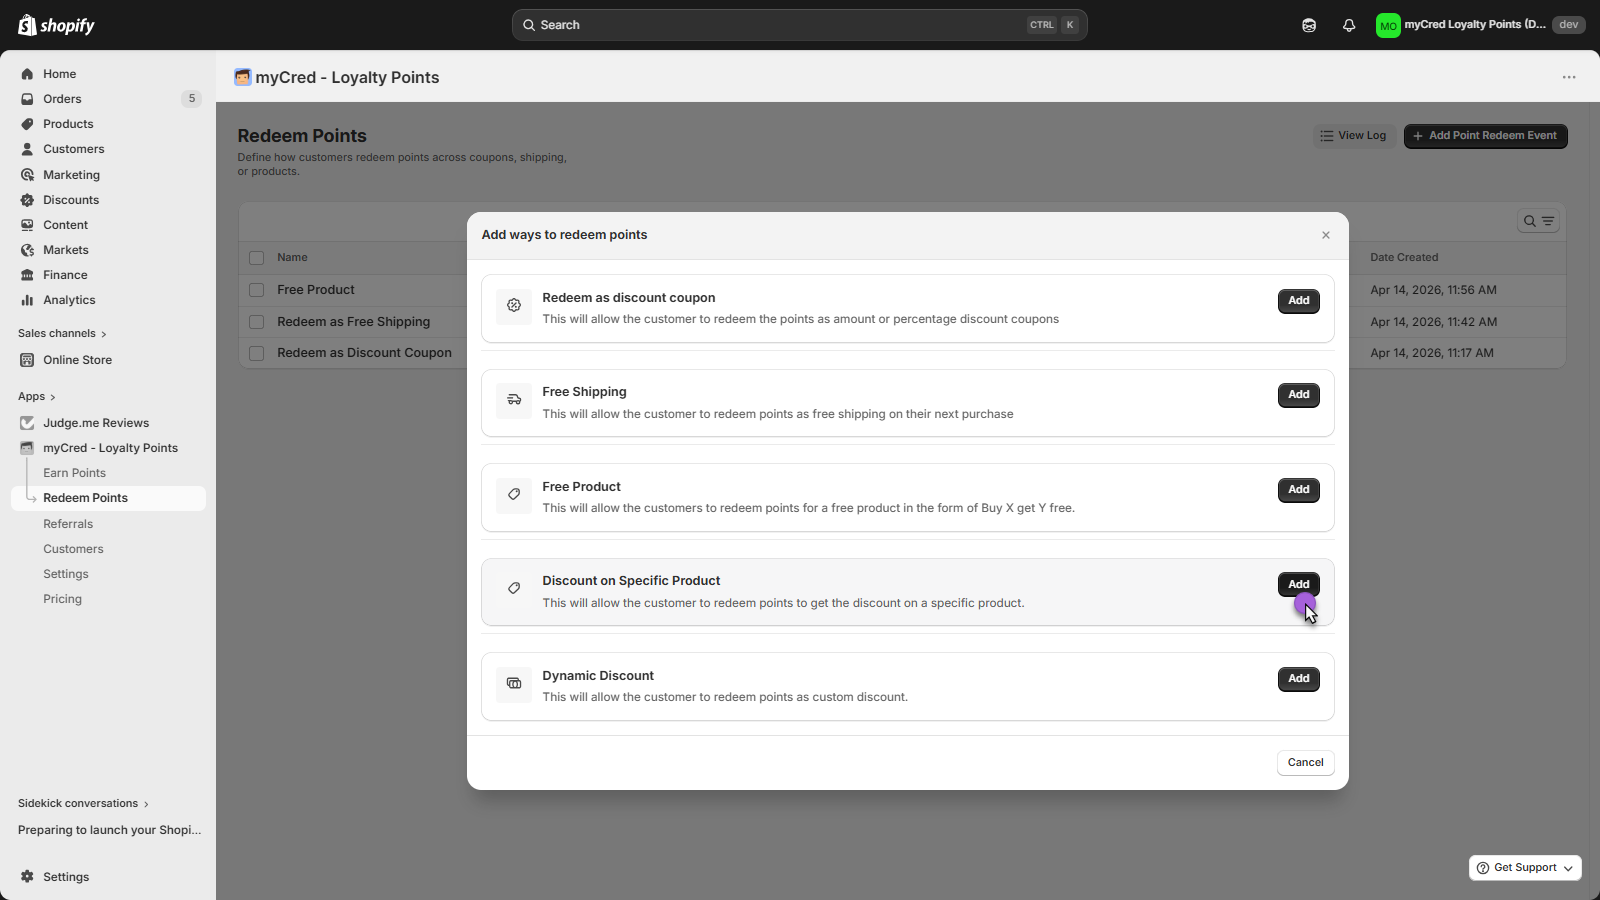The height and width of the screenshot is (900, 1600).
Task: Toggle the Redeem as Free Shipping checkbox
Action: 257,322
